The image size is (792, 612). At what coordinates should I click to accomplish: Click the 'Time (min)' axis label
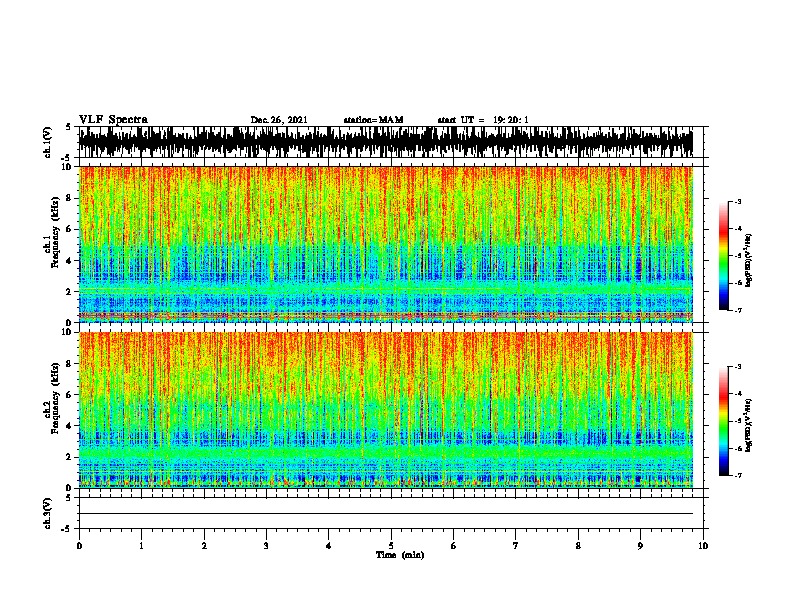click(x=400, y=555)
